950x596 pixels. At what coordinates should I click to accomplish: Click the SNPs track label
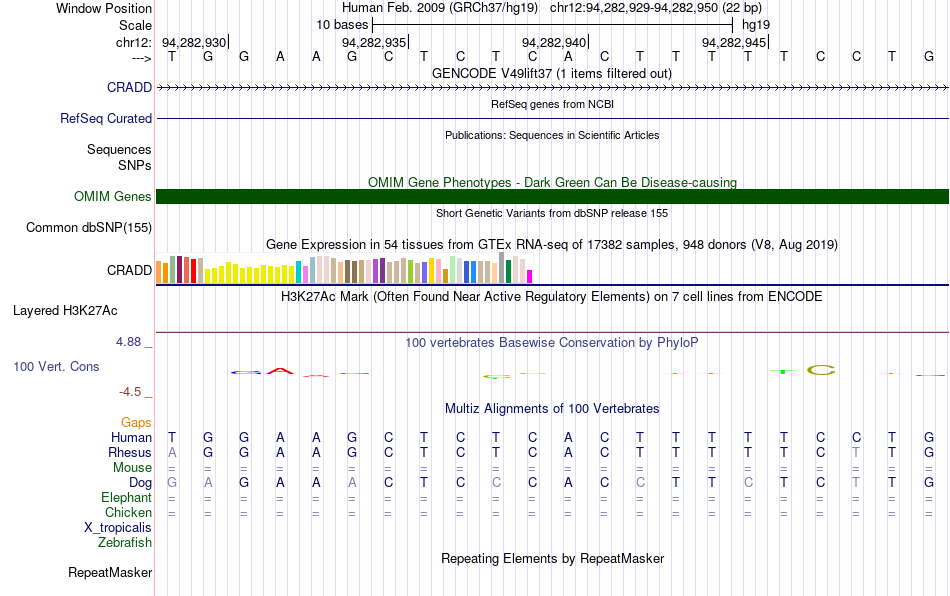point(135,165)
